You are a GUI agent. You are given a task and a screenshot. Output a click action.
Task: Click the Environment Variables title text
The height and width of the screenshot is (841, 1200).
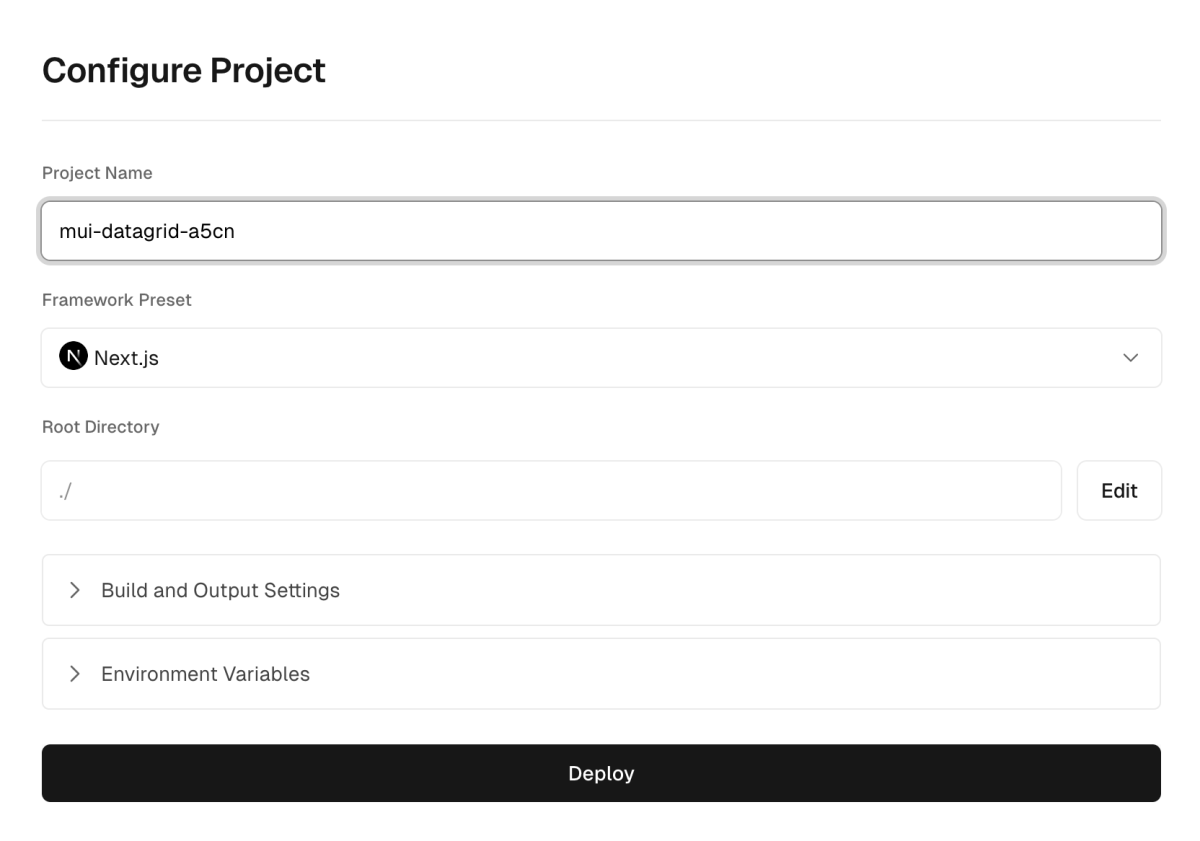click(x=205, y=674)
